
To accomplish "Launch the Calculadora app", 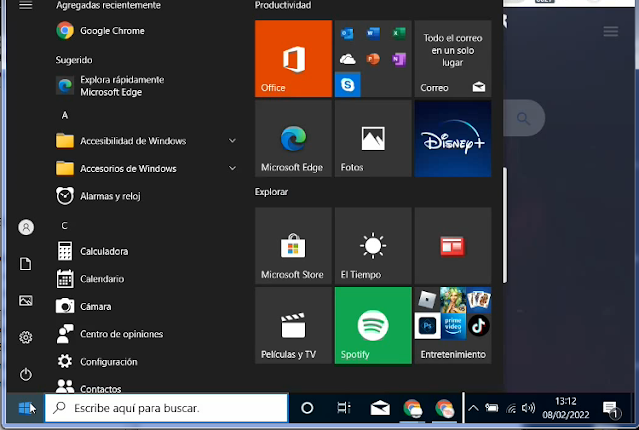I will click(x=92, y=251).
